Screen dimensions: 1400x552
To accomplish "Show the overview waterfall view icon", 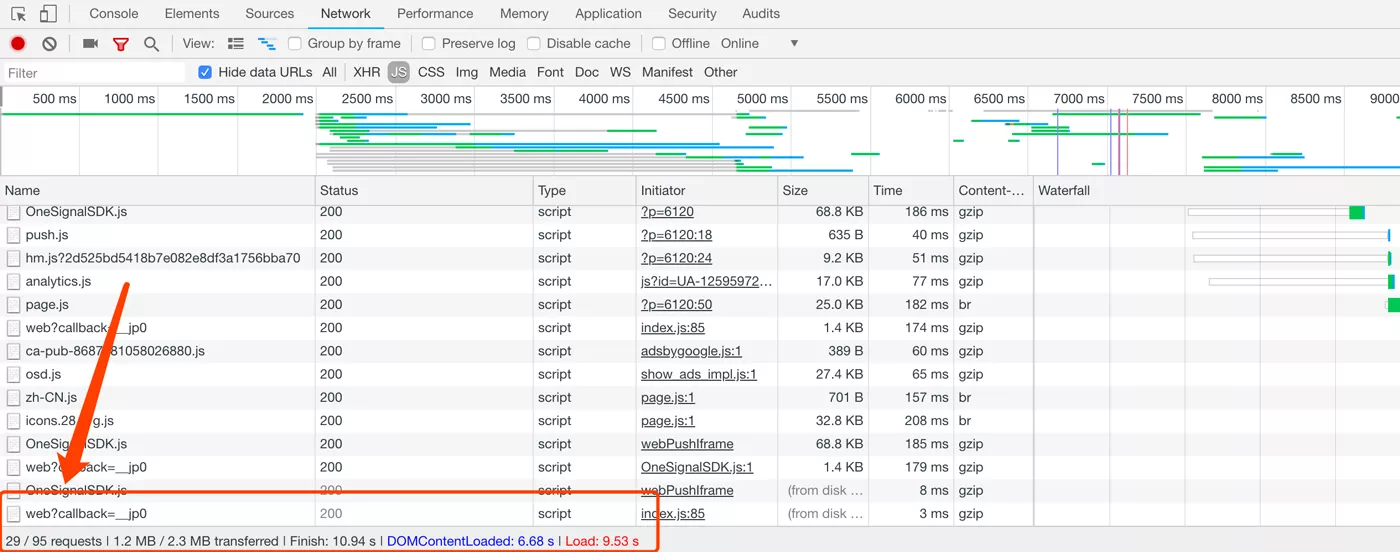I will pyautogui.click(x=267, y=44).
